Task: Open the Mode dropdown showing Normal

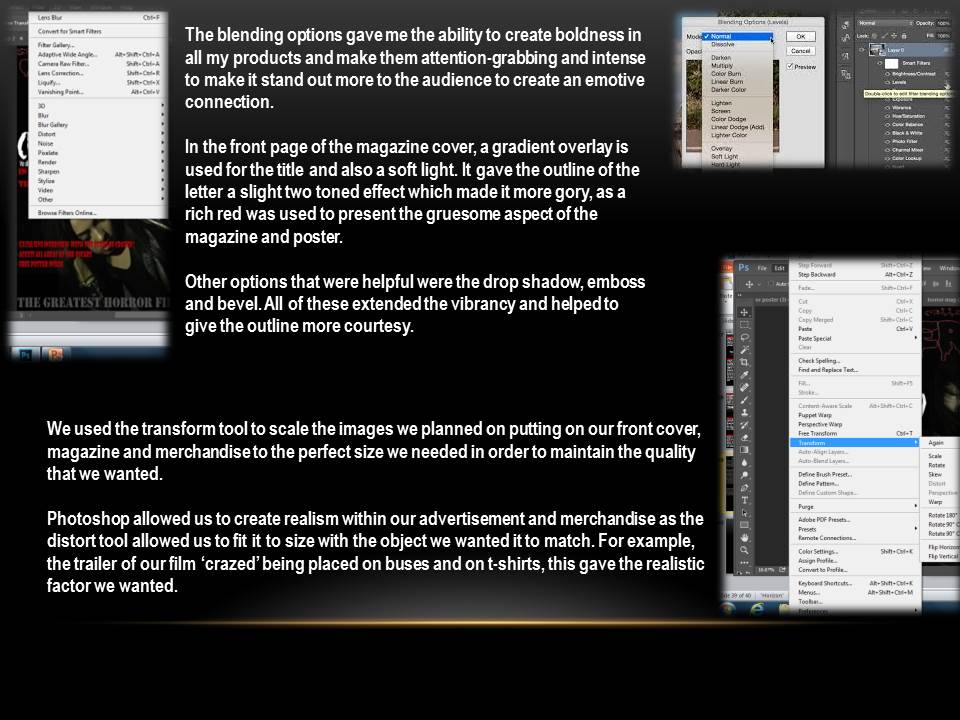Action: [x=738, y=37]
